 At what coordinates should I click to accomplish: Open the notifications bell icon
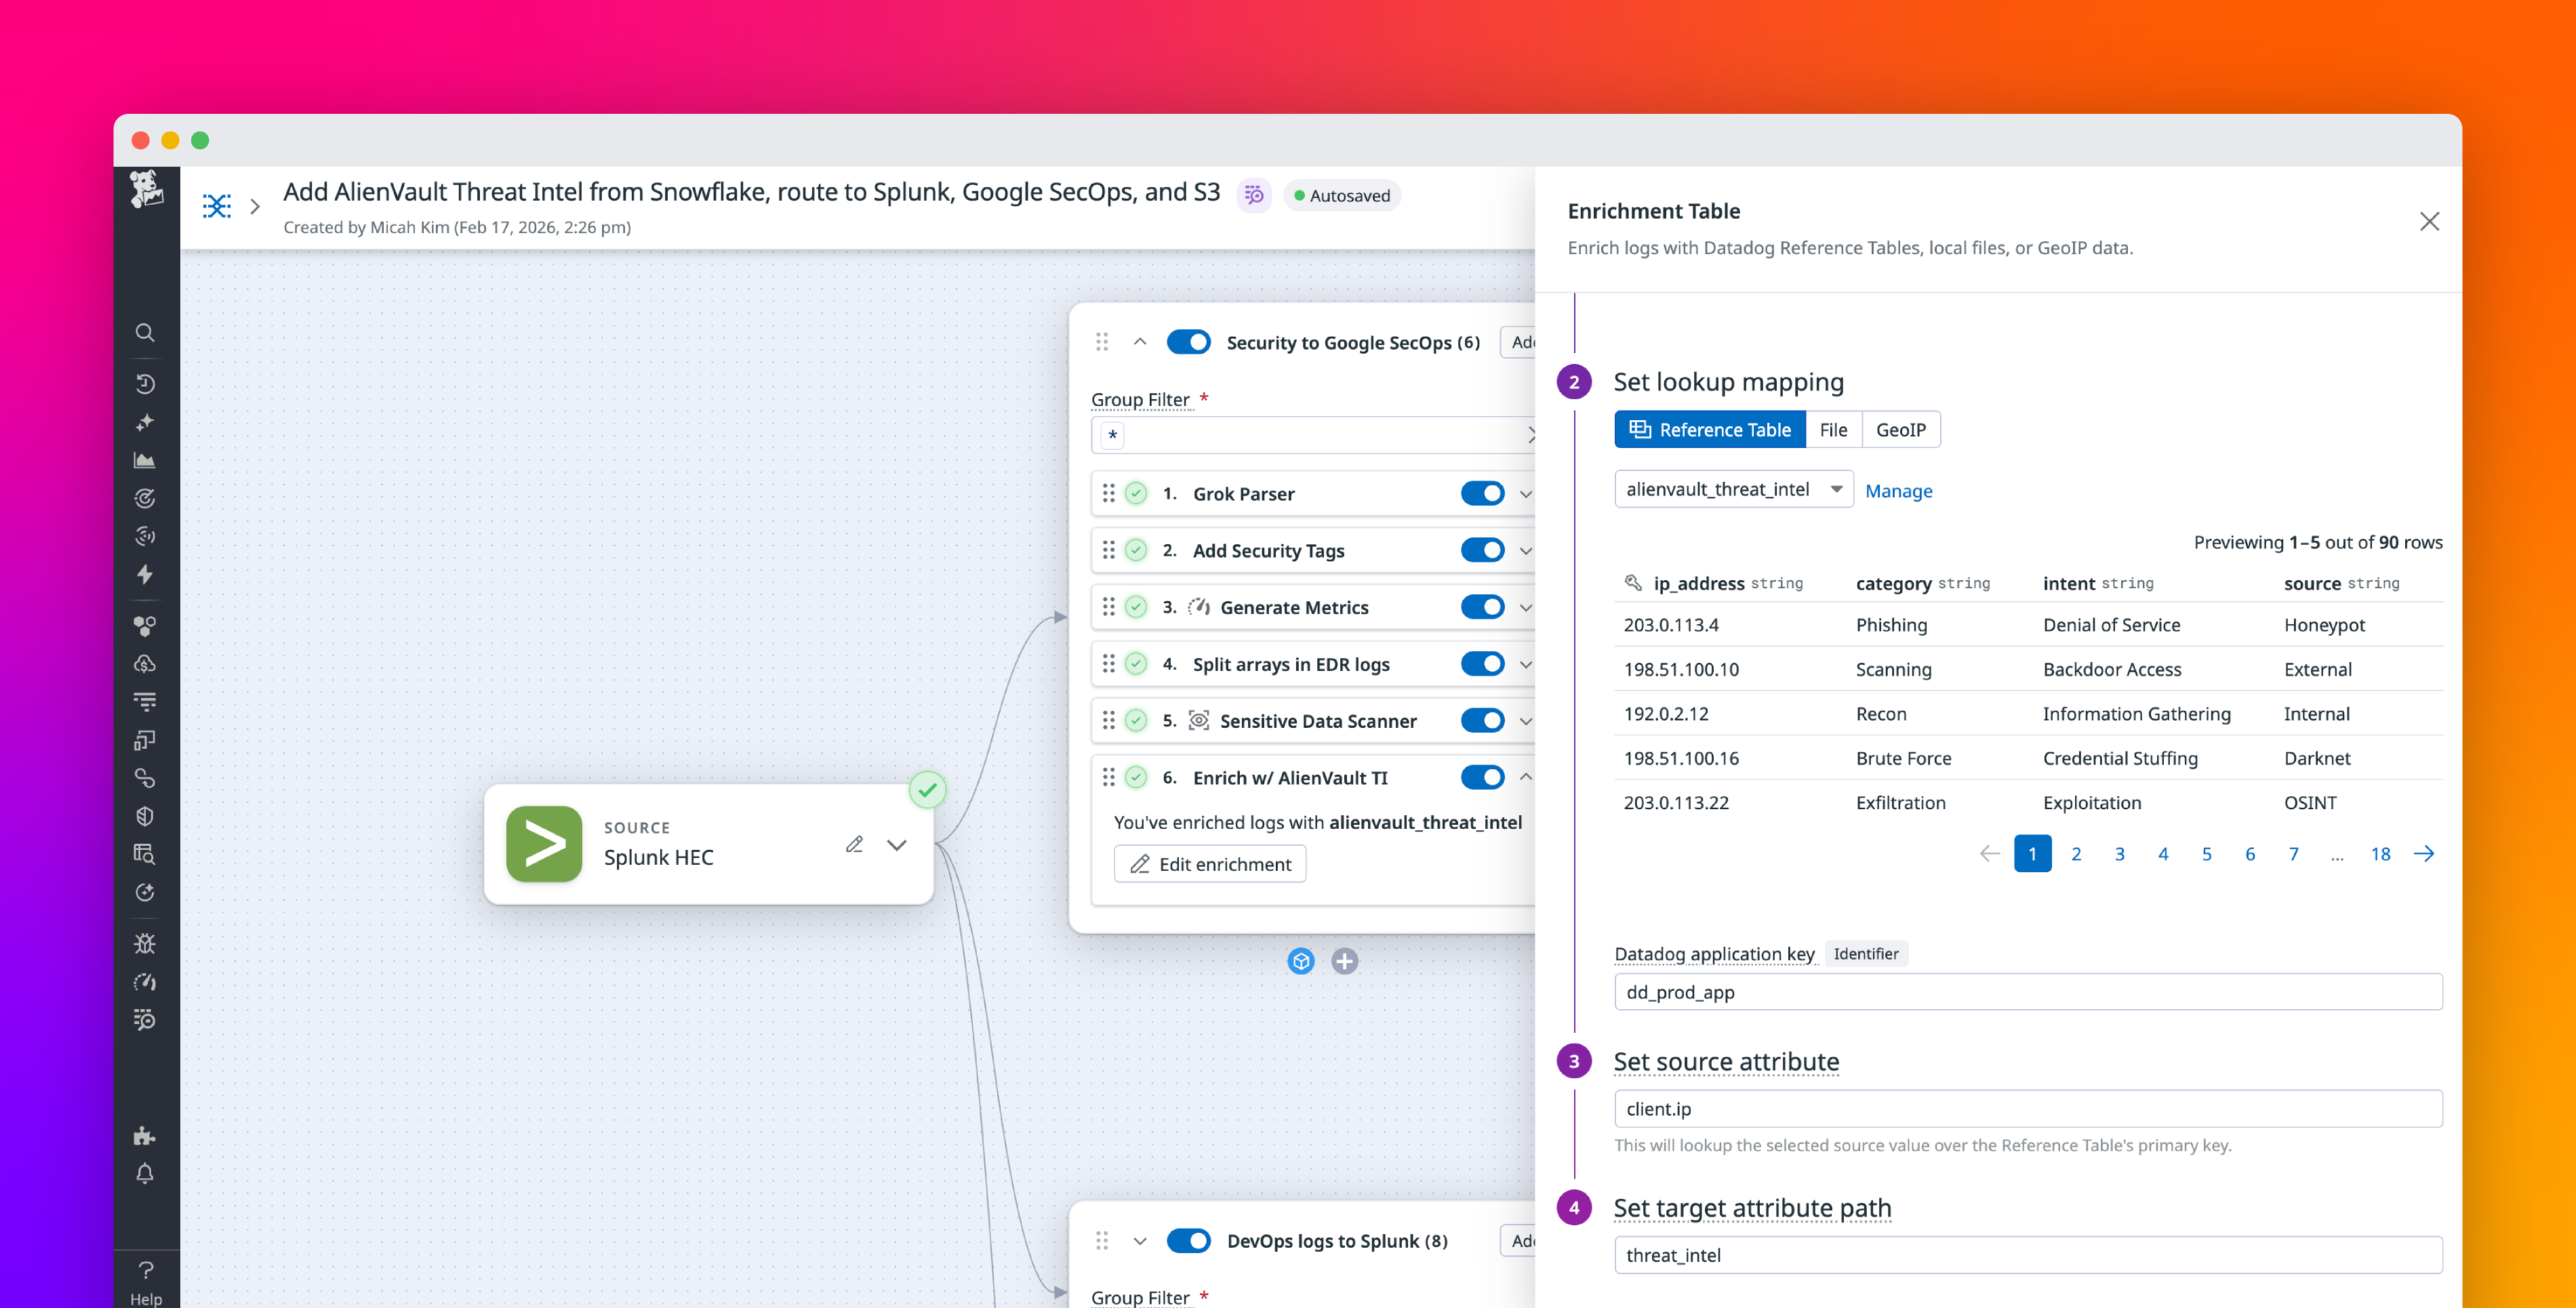click(145, 1173)
